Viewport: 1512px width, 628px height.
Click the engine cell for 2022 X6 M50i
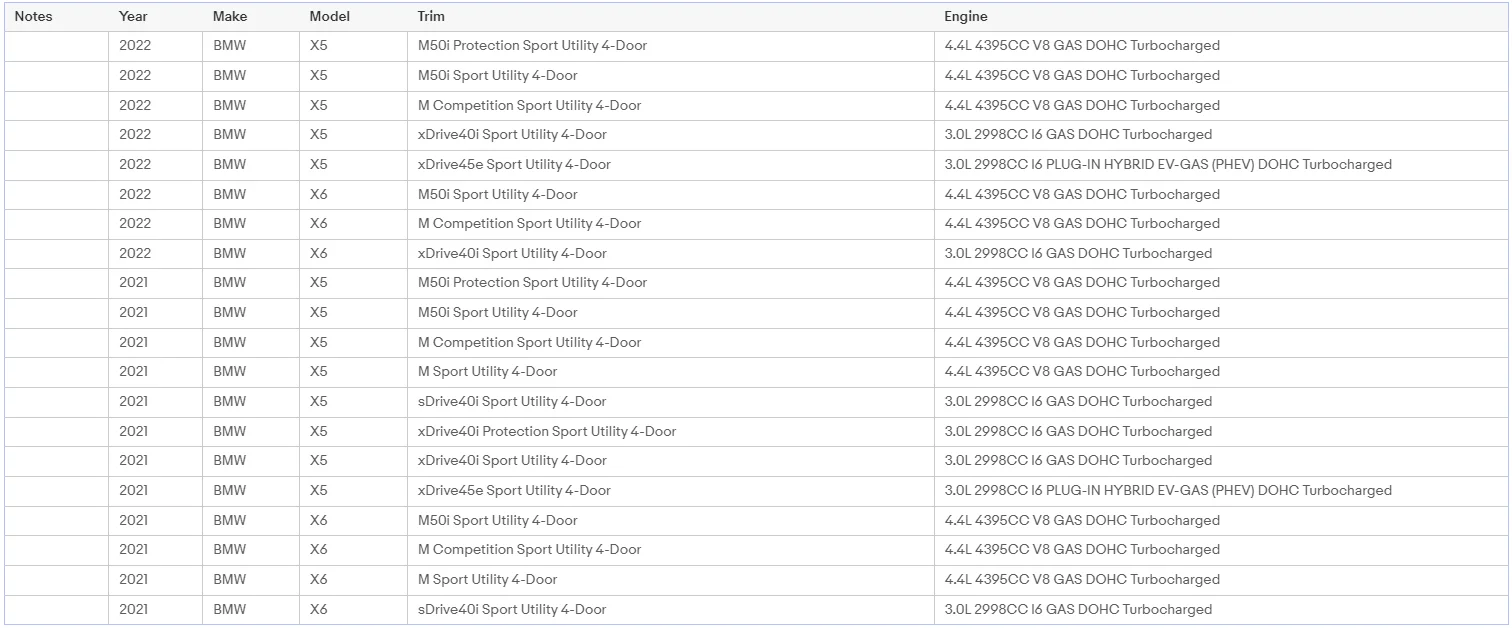1222,194
